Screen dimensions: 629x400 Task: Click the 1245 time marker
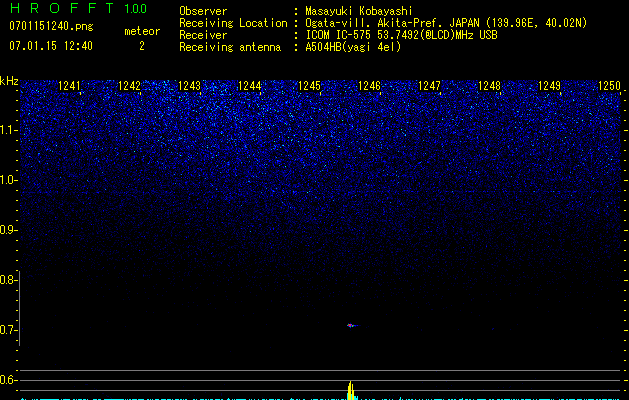[309, 86]
